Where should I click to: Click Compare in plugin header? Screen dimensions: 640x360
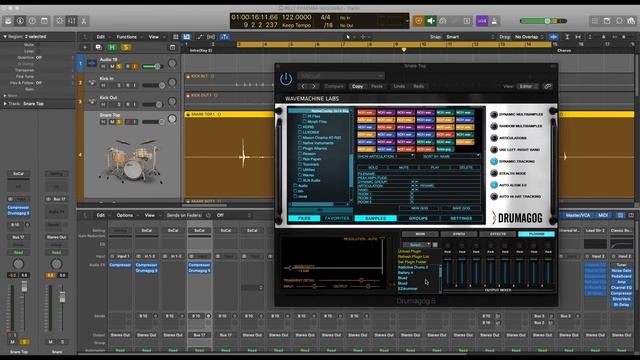point(334,86)
